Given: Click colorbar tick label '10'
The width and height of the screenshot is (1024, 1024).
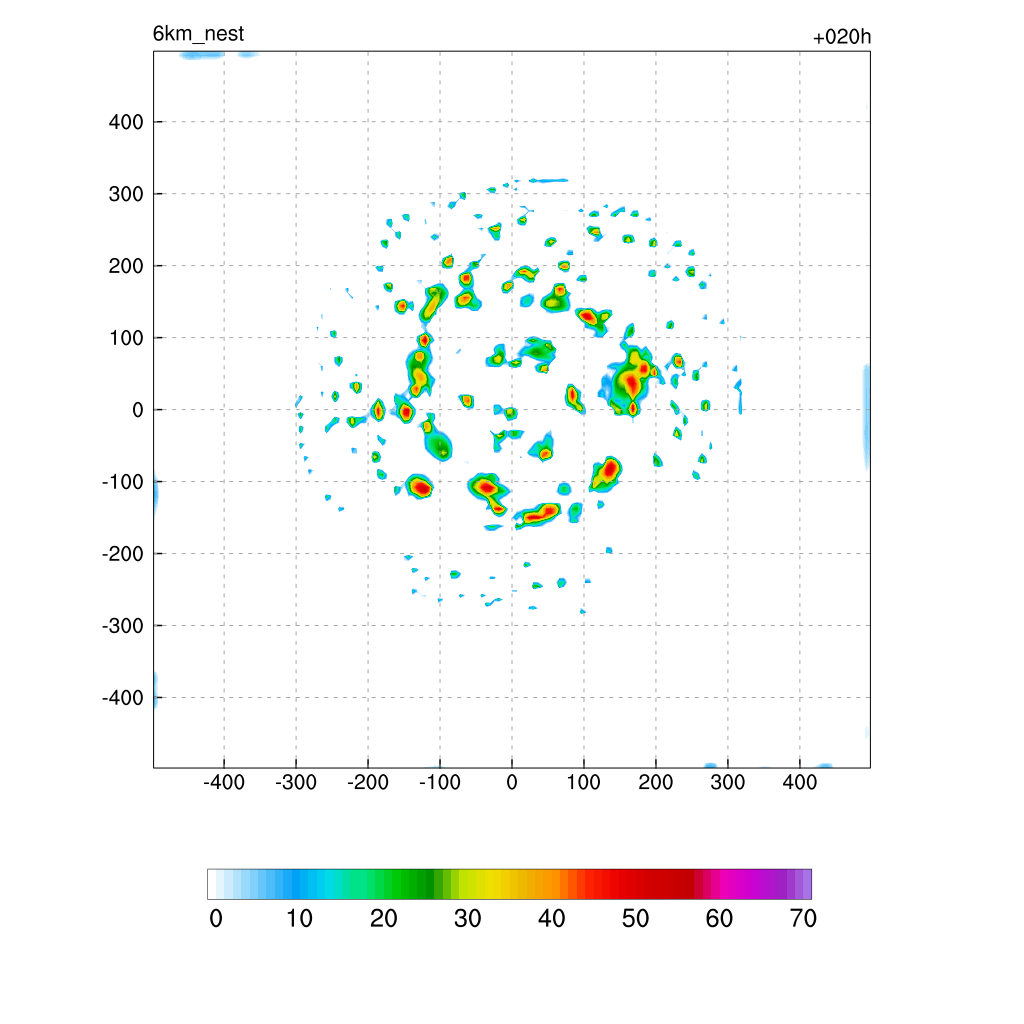Looking at the screenshot, I should point(299,919).
